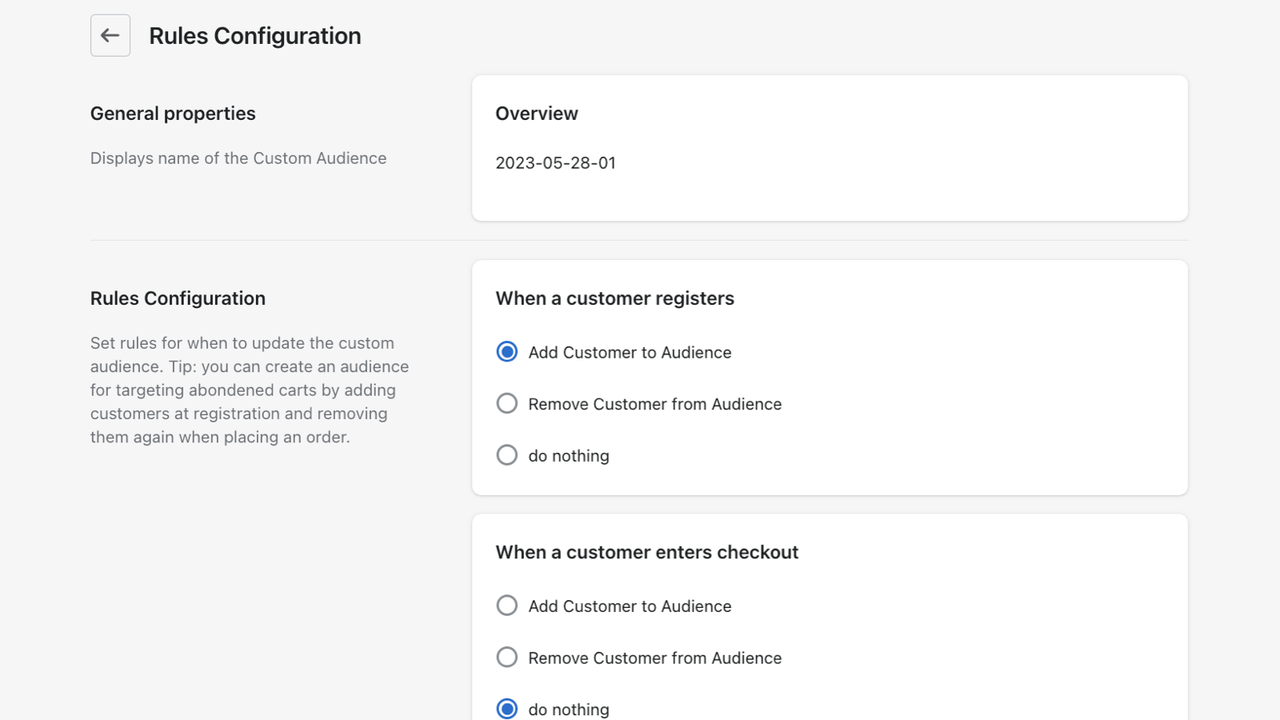Click the "When a customer enters checkout" heading

646,552
